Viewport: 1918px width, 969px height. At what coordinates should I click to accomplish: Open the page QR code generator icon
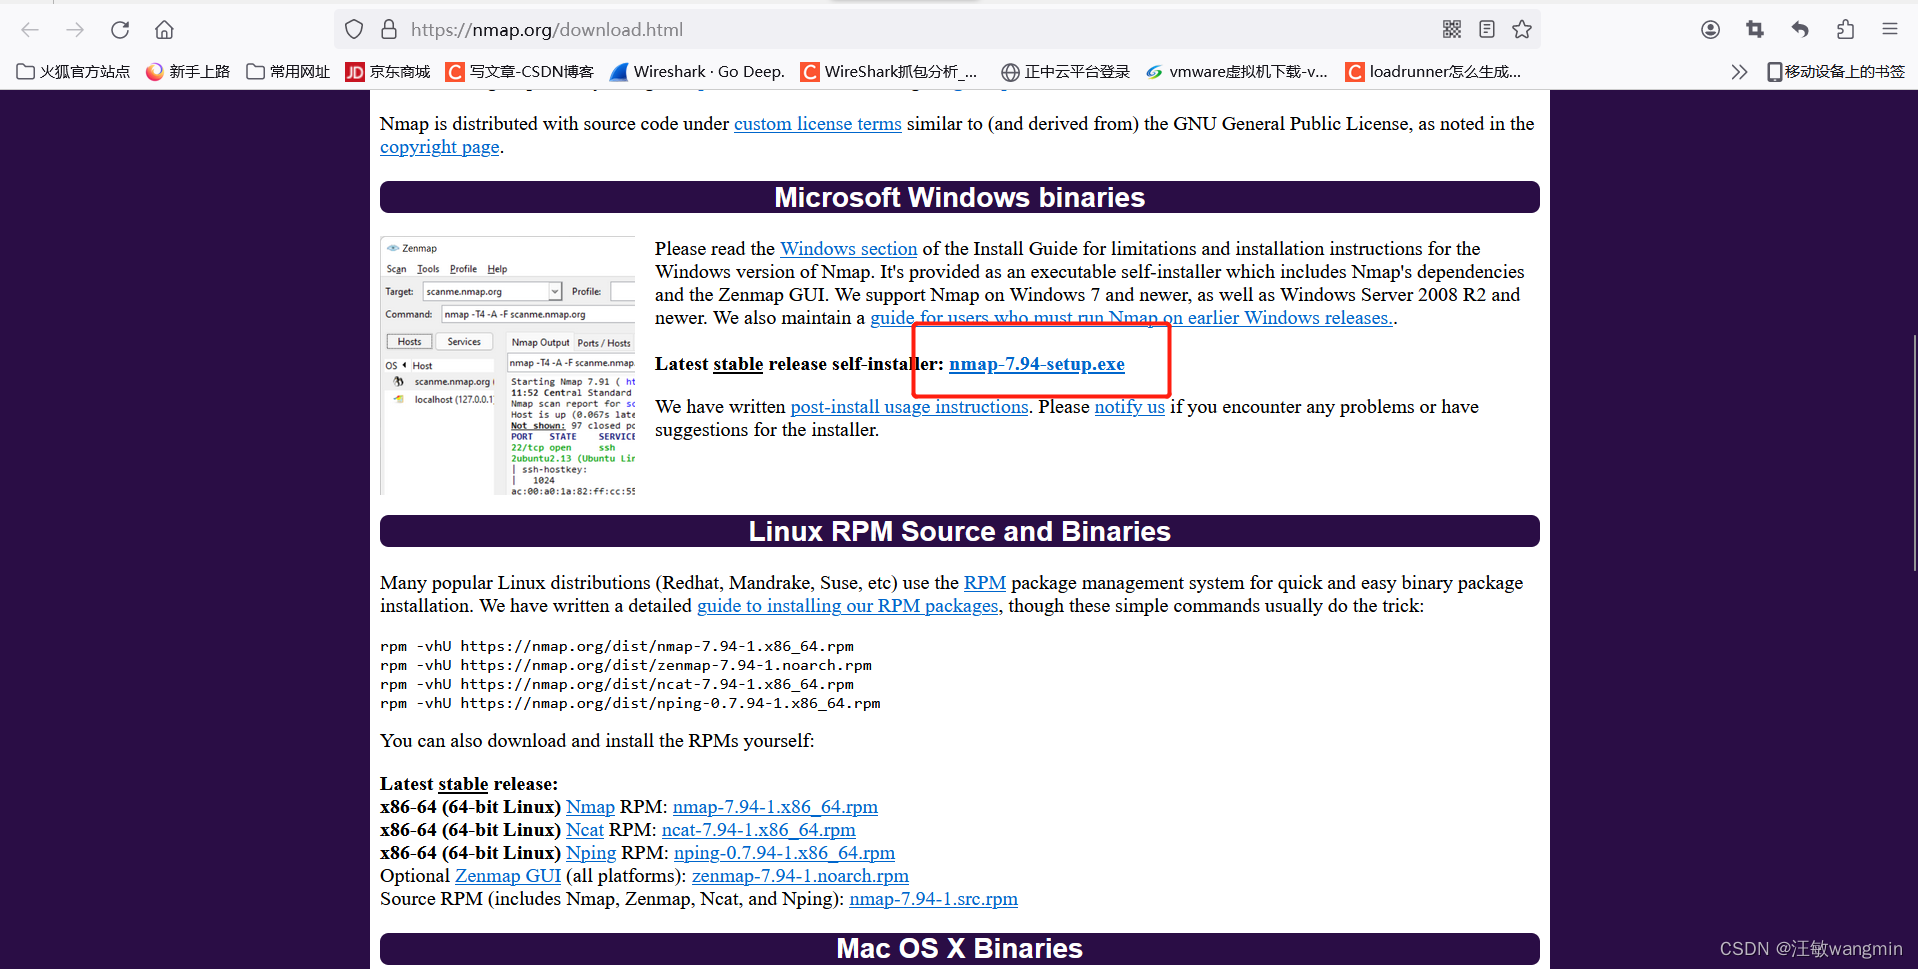pyautogui.click(x=1452, y=30)
